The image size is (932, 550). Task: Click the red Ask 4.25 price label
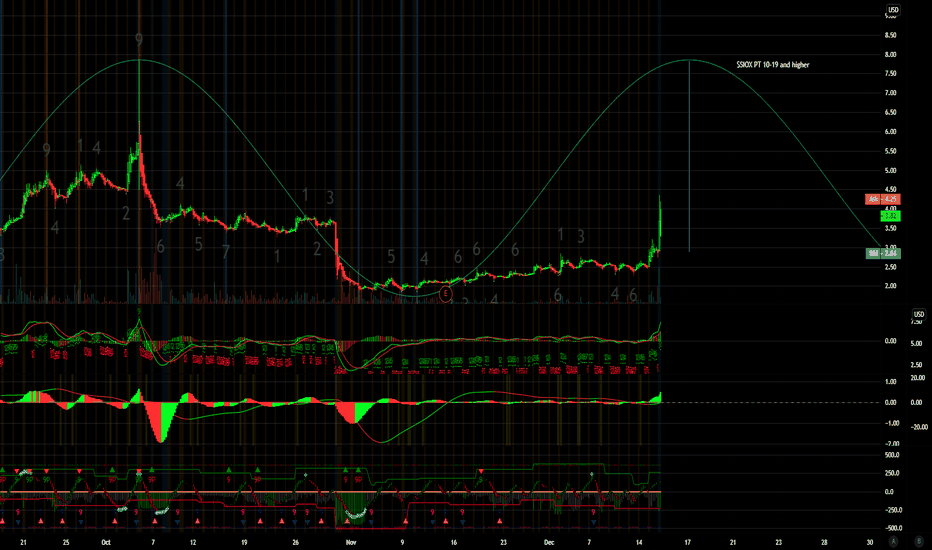[883, 199]
